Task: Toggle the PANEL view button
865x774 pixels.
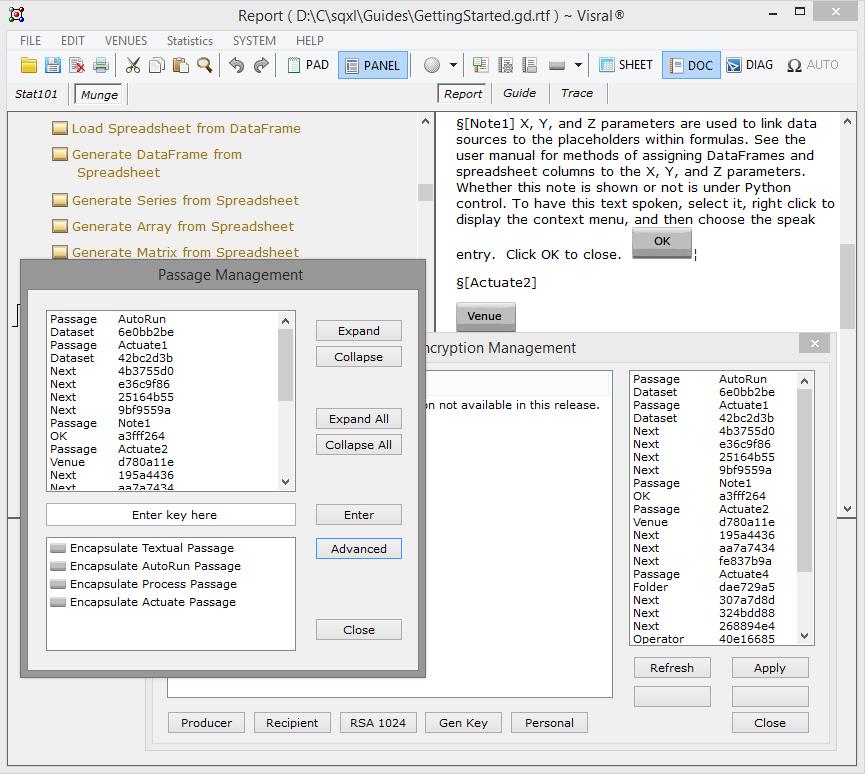Action: click(371, 65)
